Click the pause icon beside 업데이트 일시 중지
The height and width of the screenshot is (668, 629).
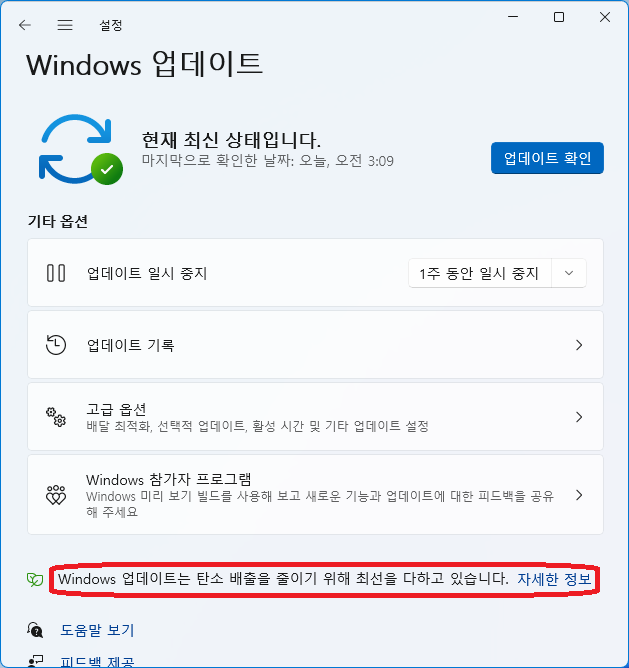56,273
